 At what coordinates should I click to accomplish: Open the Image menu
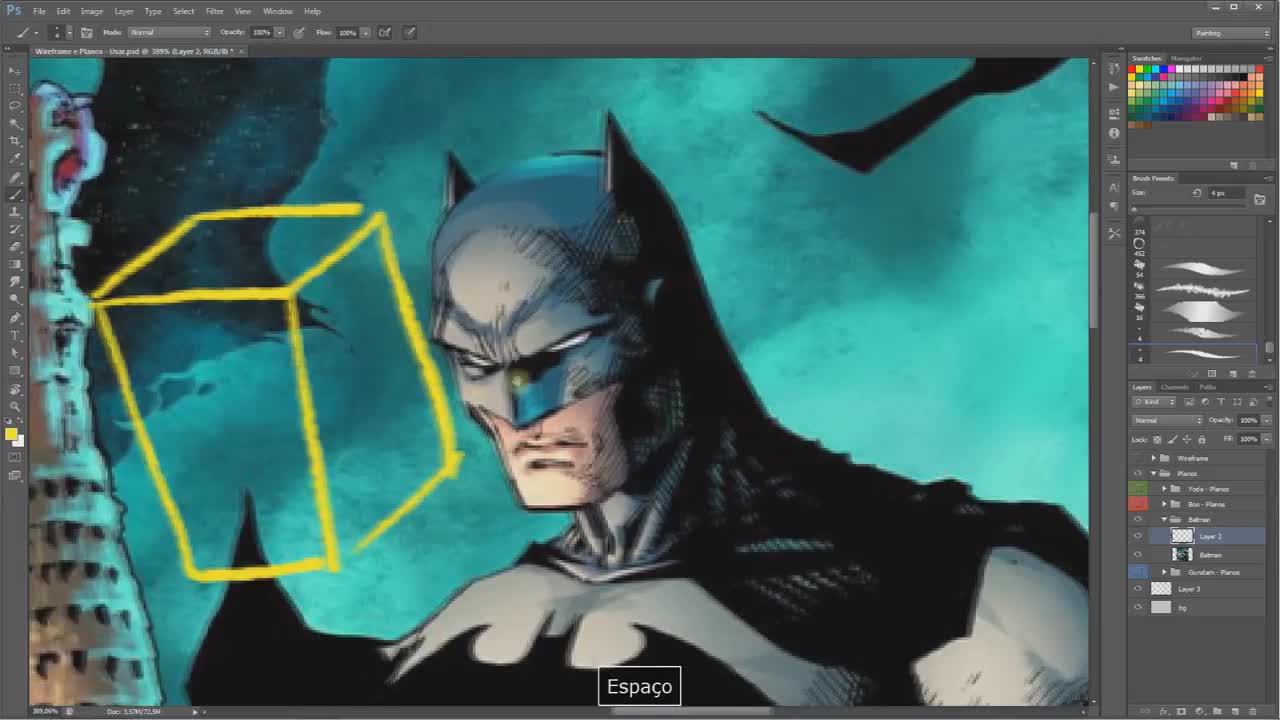[x=92, y=11]
